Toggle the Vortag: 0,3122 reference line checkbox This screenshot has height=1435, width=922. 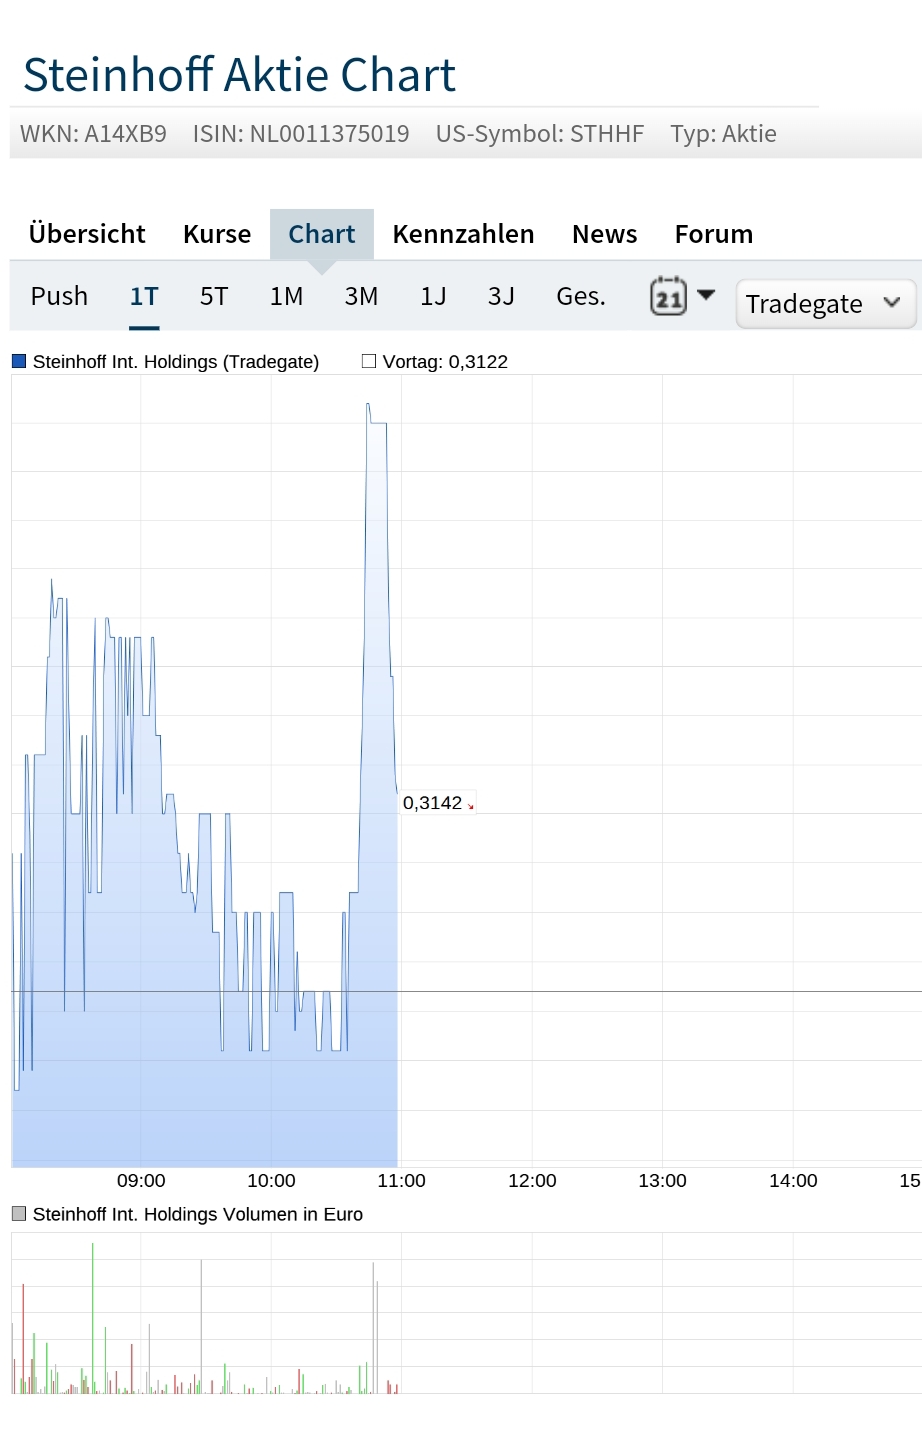(x=370, y=361)
